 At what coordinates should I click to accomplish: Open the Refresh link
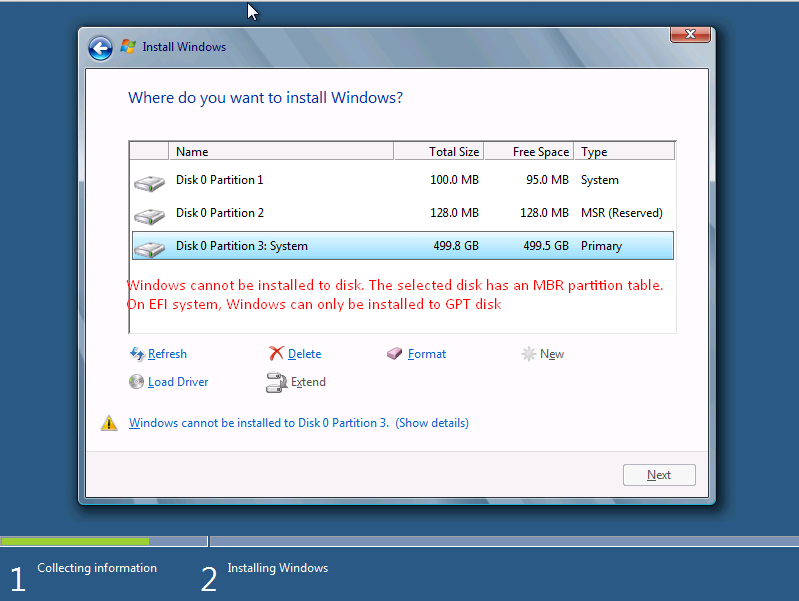167,354
